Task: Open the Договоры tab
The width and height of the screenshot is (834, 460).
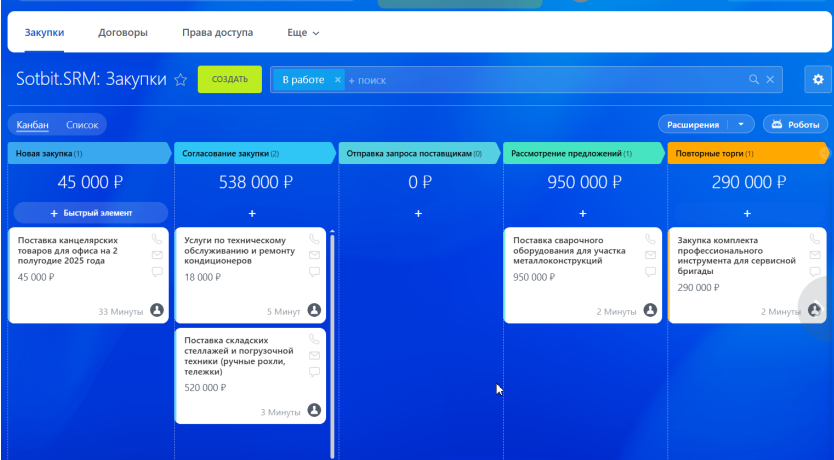Action: 123,32
